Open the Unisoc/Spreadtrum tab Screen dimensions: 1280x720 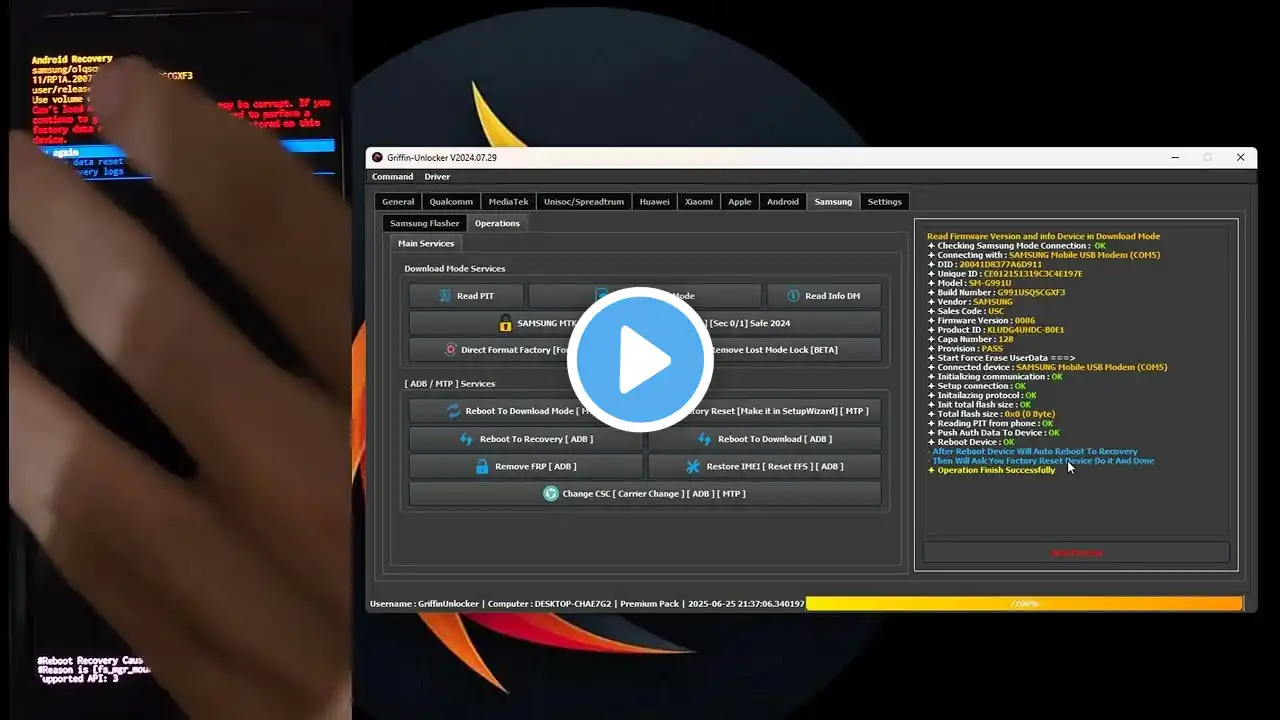tap(584, 202)
